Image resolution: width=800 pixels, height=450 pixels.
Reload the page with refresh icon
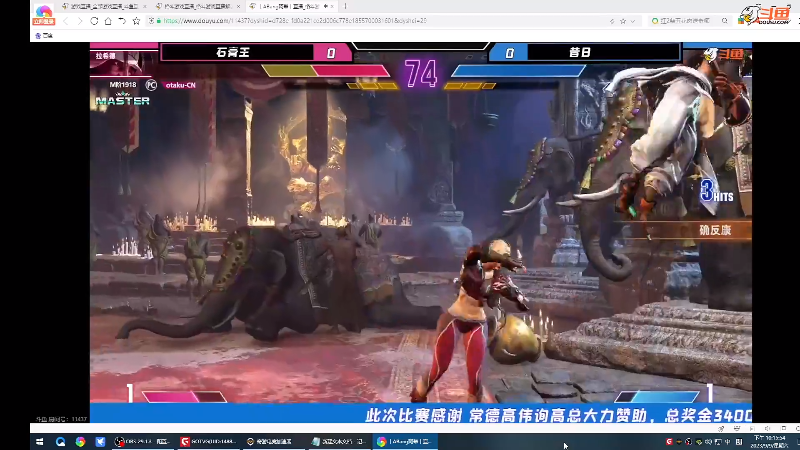pyautogui.click(x=94, y=21)
